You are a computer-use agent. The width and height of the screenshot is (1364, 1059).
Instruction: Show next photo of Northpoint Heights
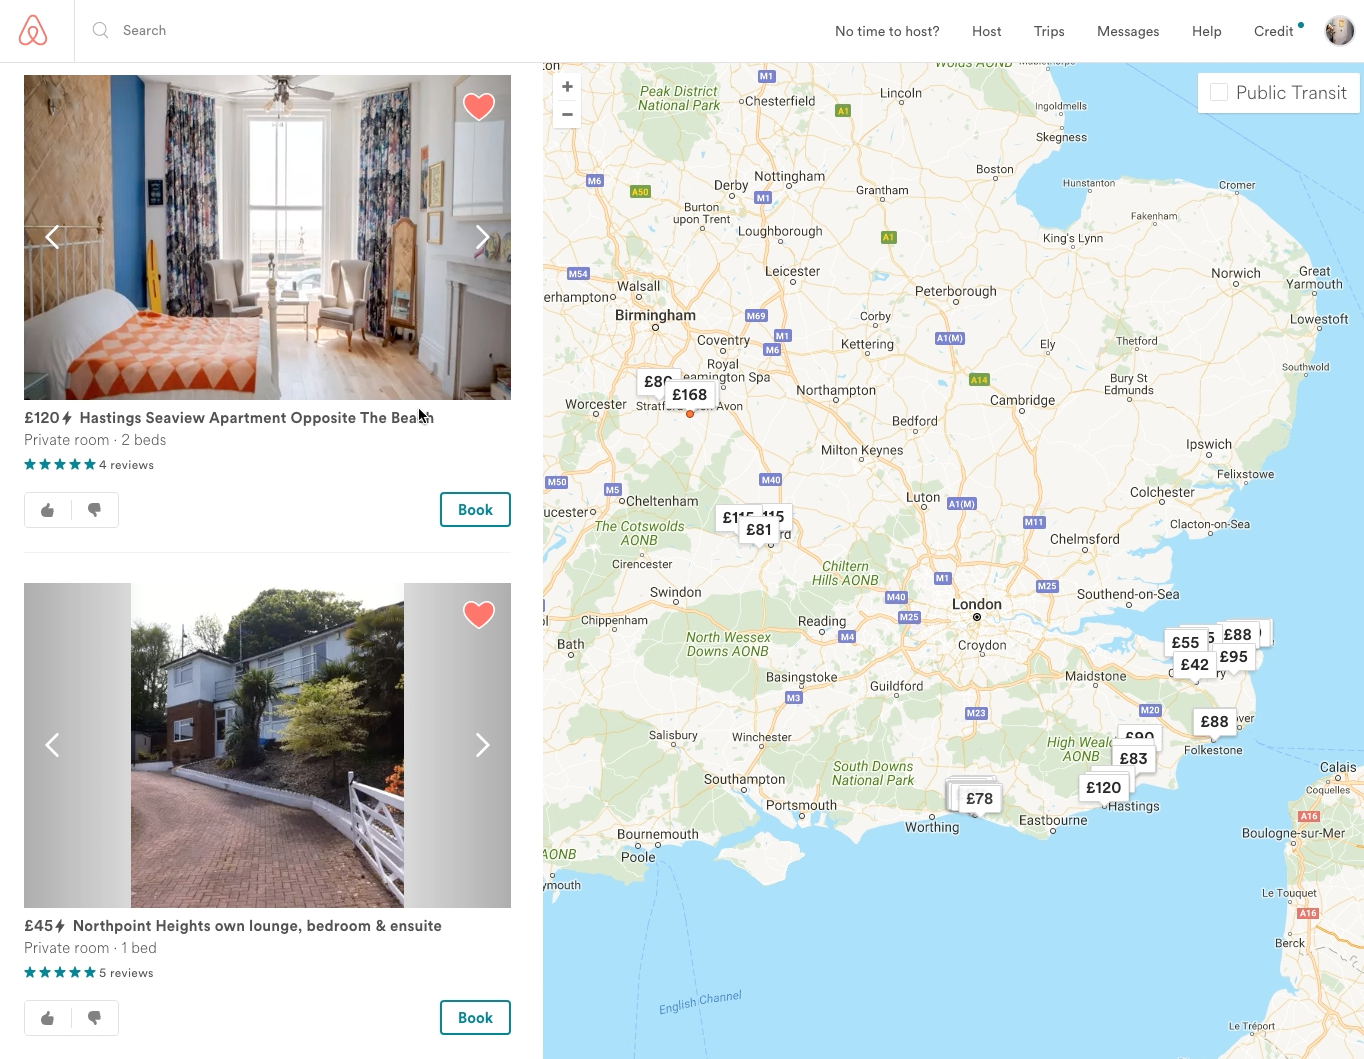[482, 745]
